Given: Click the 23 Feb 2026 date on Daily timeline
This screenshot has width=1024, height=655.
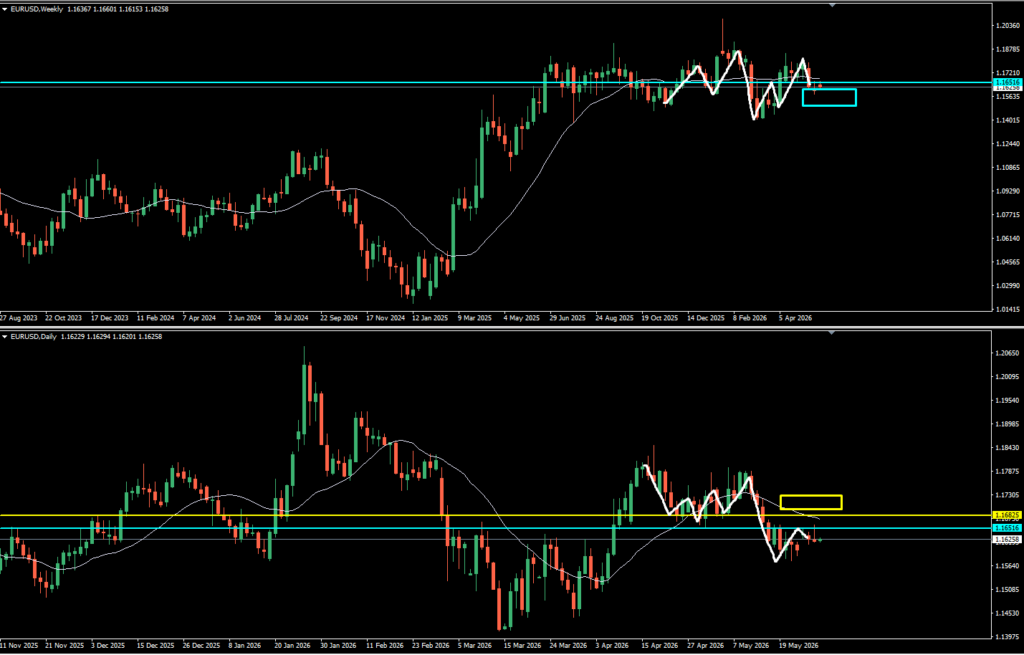Looking at the screenshot, I should point(430,645).
